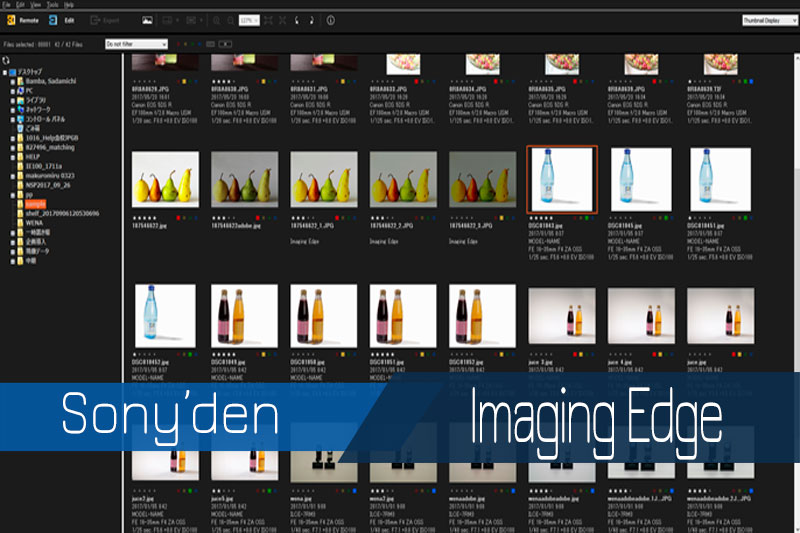Open the File menu

click(x=6, y=5)
